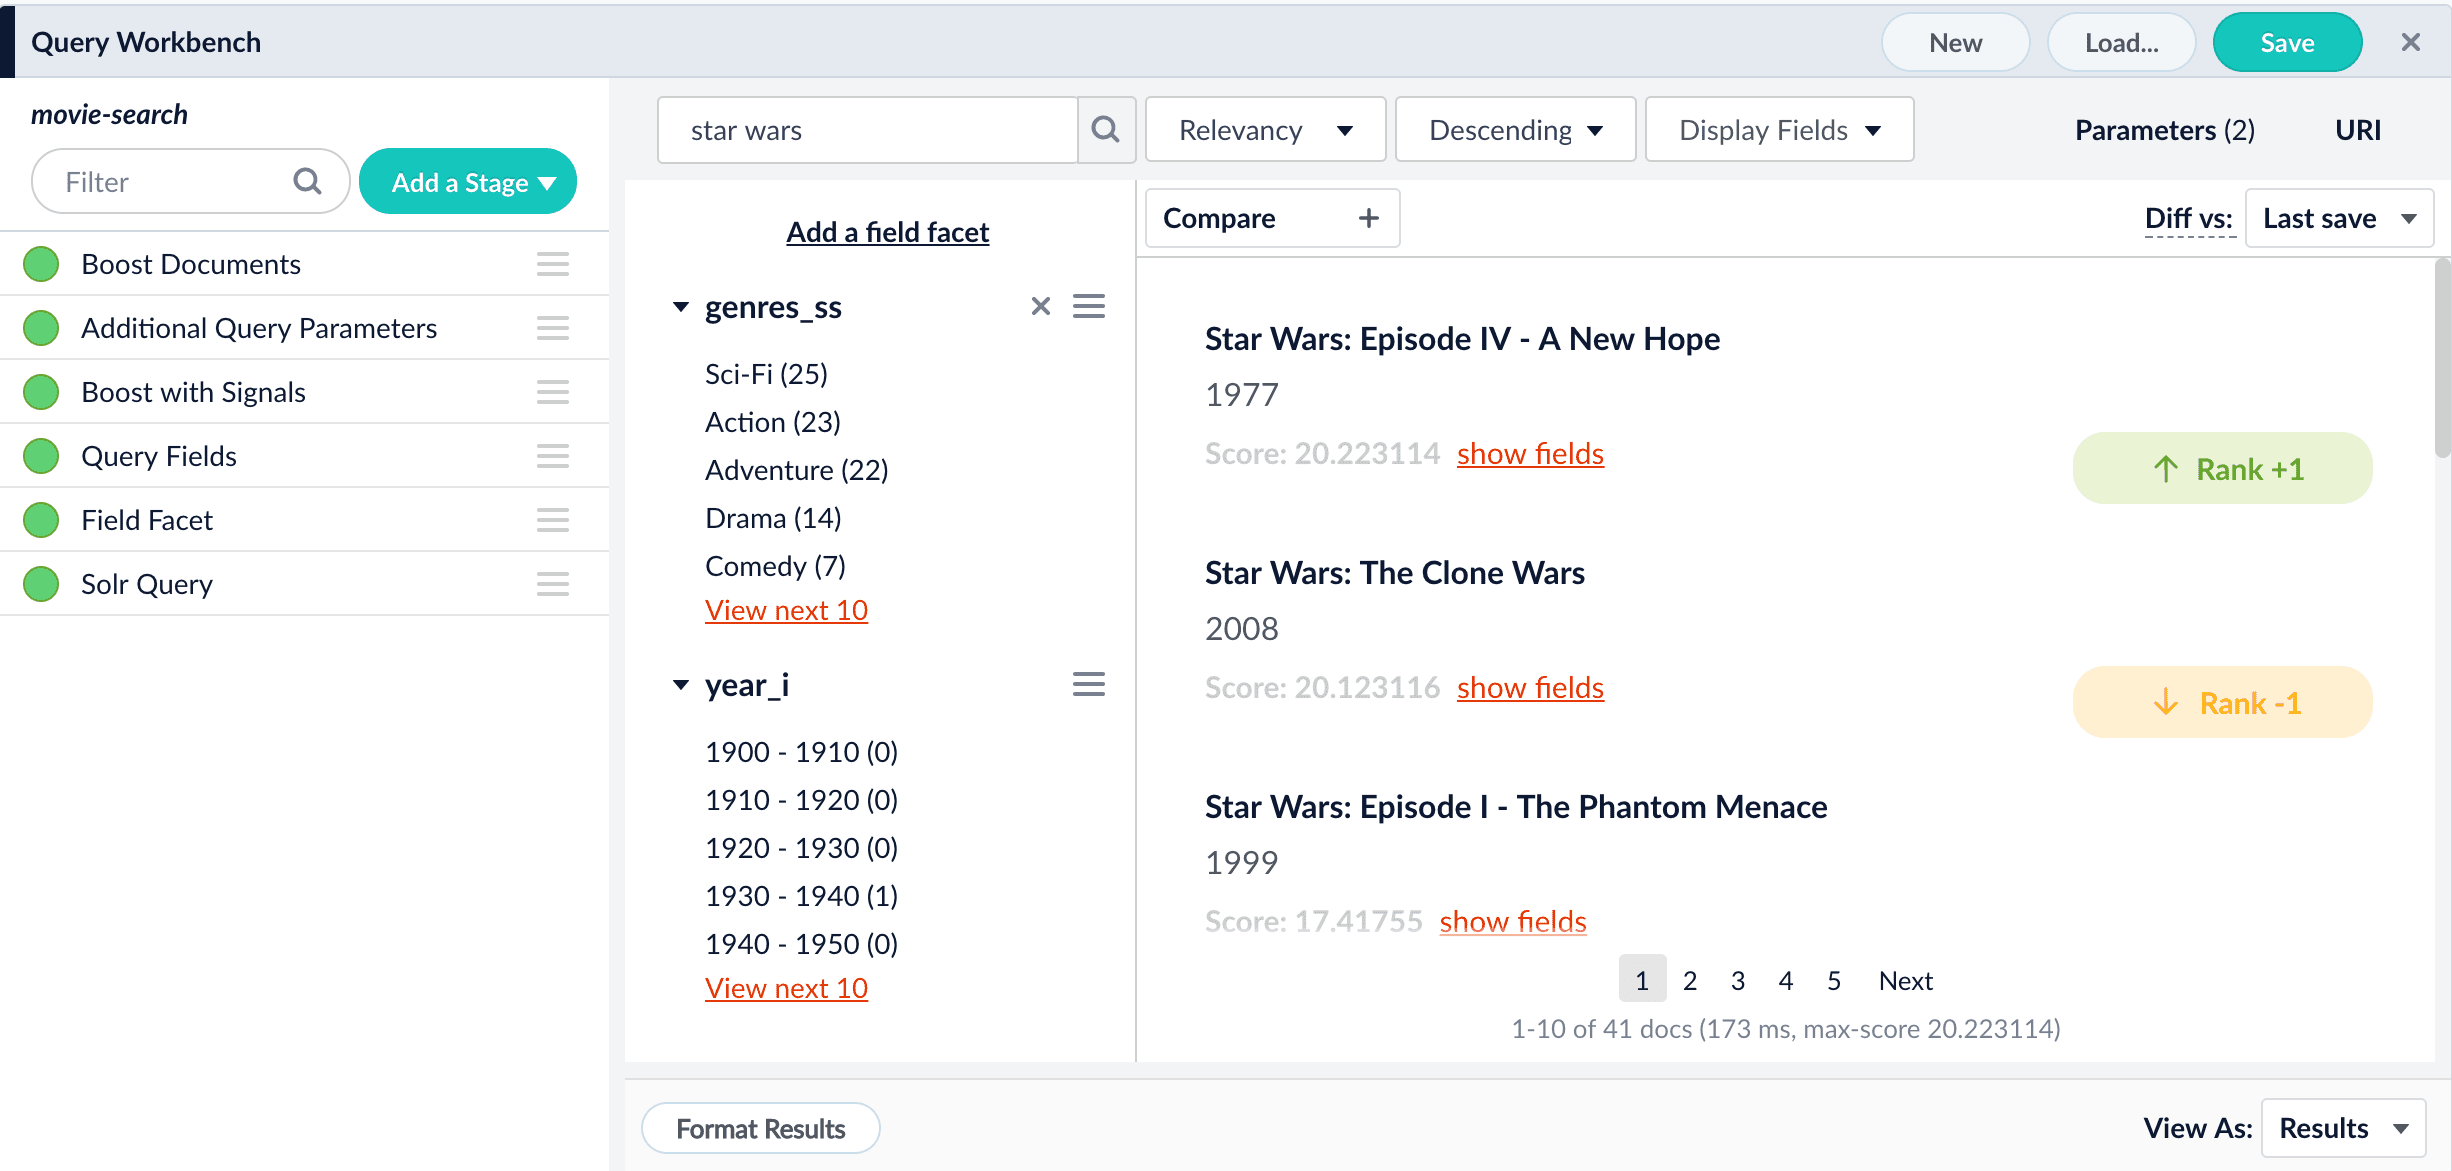Click the stage filter magnifier icon
The width and height of the screenshot is (2452, 1171).
tap(307, 182)
